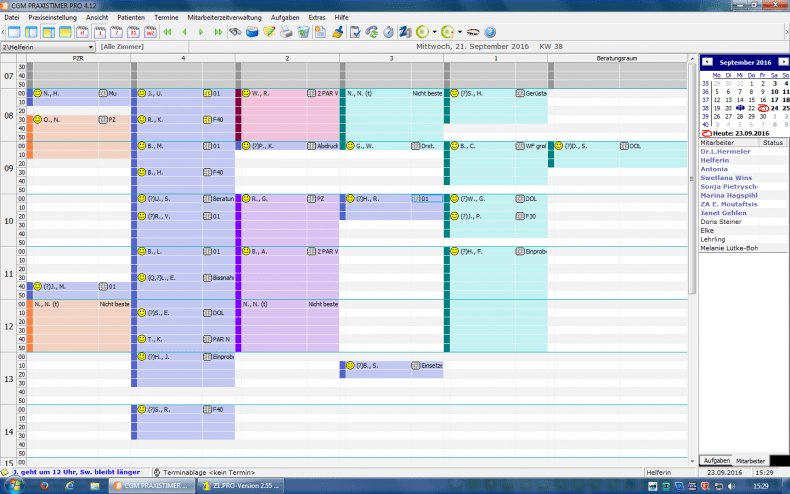Screen dimensions: 790x494
Task: Open the Datei menu
Action: (12, 17)
